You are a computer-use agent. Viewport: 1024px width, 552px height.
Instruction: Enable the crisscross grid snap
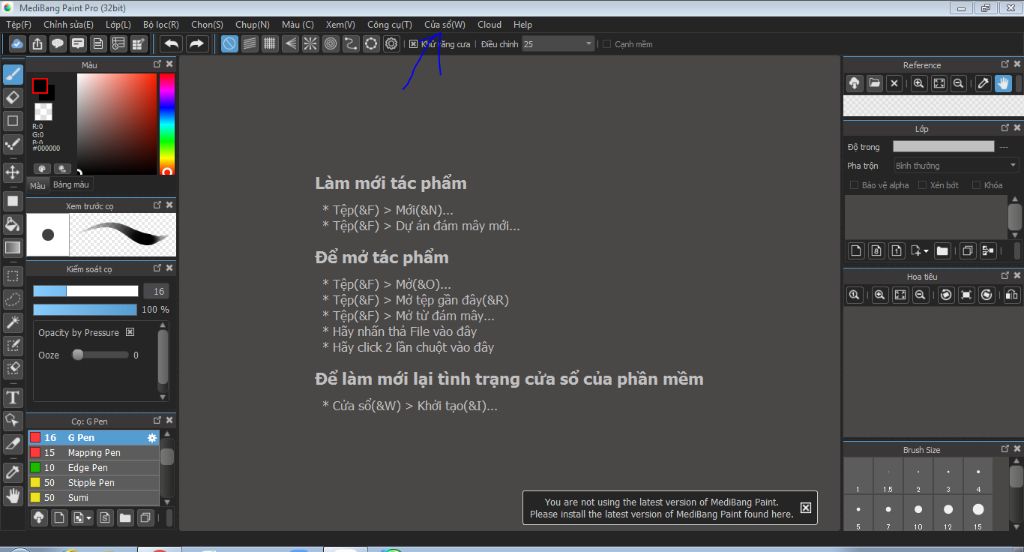point(270,44)
